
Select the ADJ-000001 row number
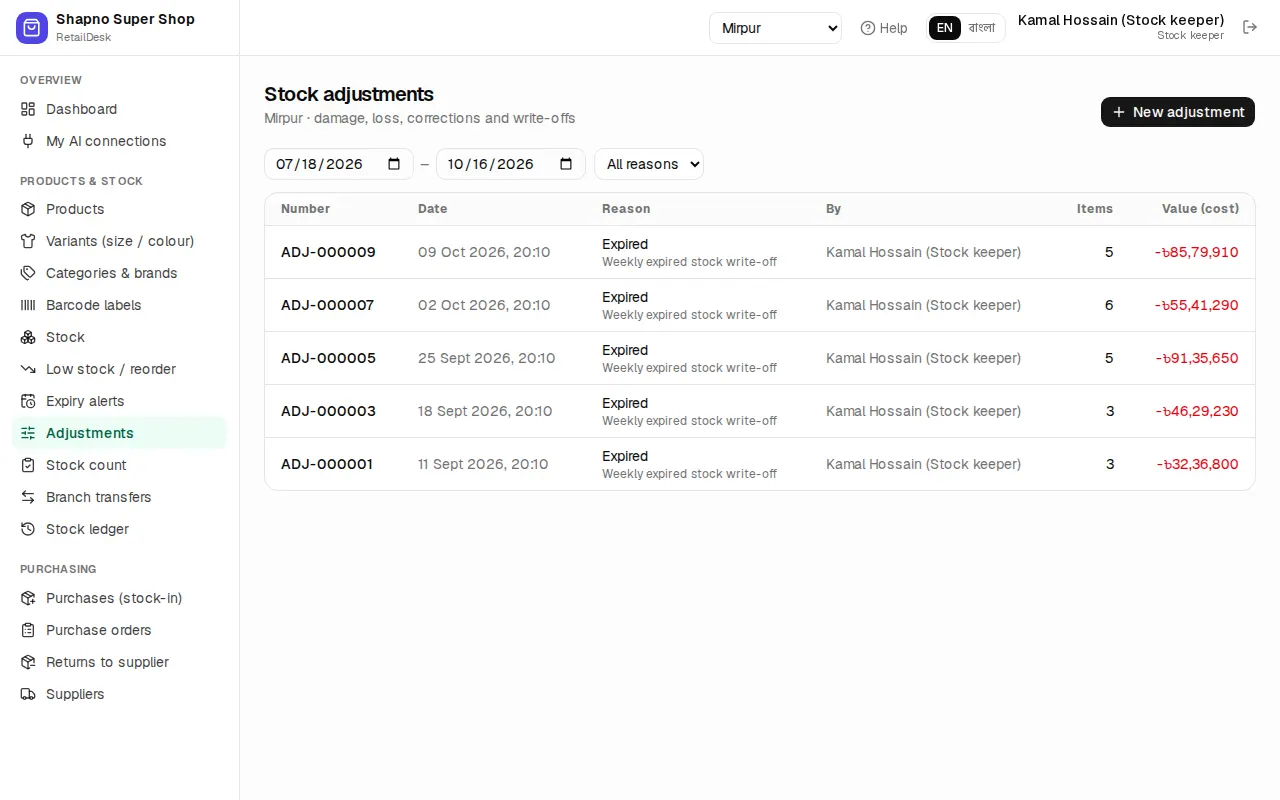[327, 464]
